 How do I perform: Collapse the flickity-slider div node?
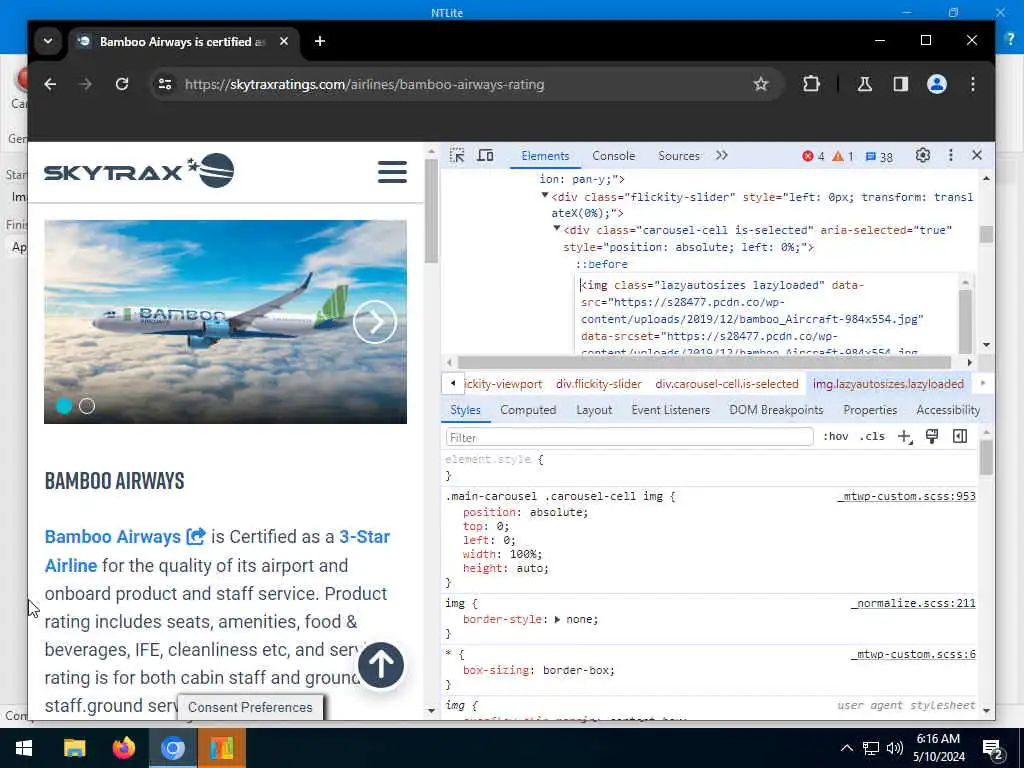coord(545,195)
